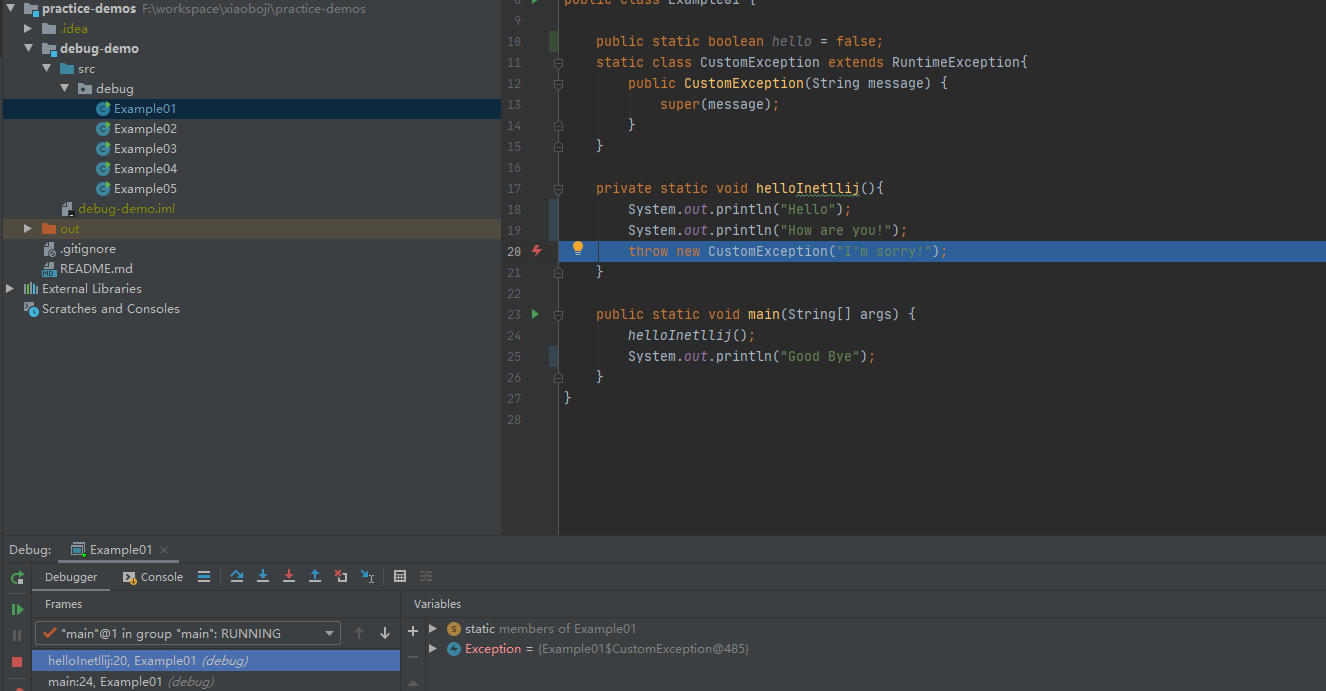Collapse the src folder
The height and width of the screenshot is (691, 1326).
click(x=64, y=67)
